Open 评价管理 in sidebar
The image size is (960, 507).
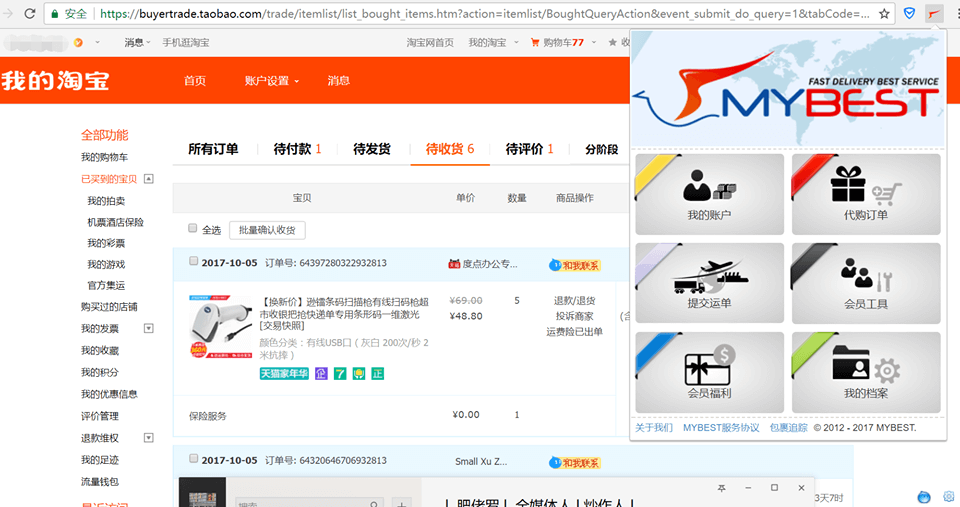coord(100,416)
